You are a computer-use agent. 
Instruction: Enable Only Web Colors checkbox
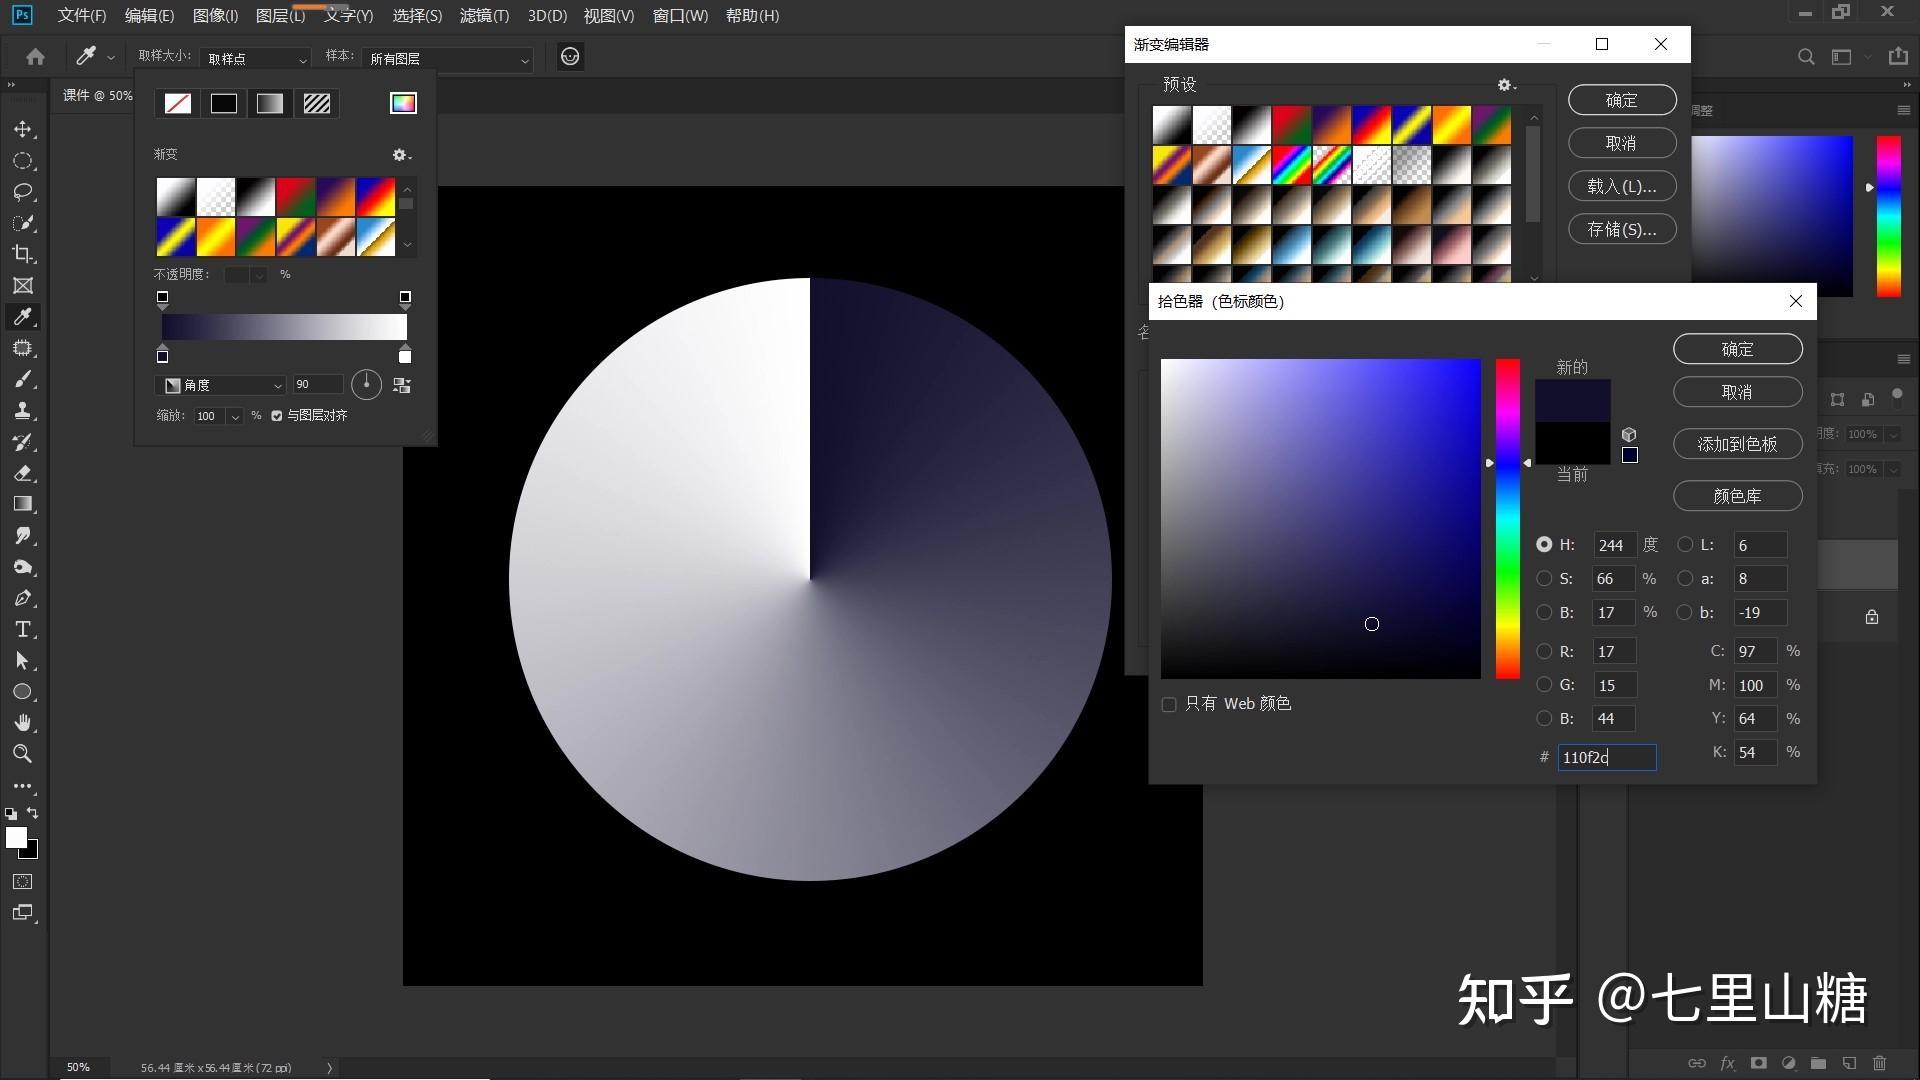(1169, 705)
